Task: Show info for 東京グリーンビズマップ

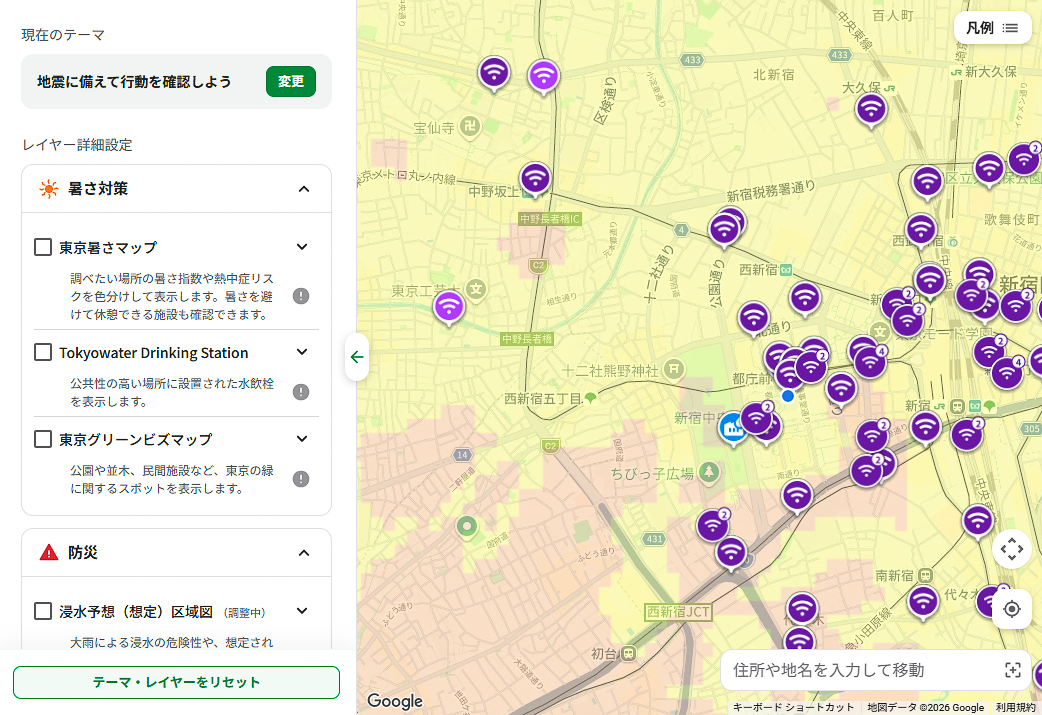Action: point(301,479)
